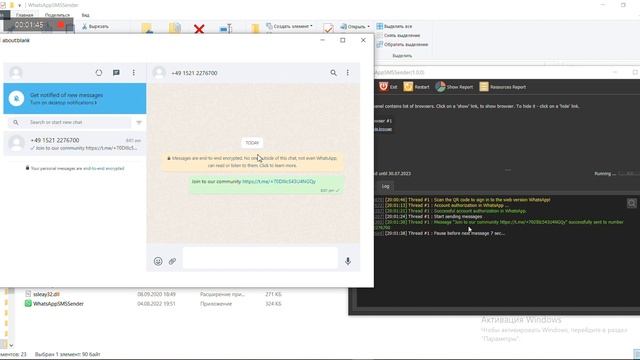Open the Вид ribbon tab
The image size is (640, 360).
point(85,15)
